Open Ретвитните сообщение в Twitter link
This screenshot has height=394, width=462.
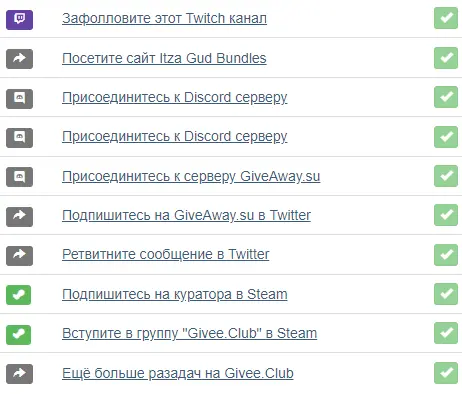(x=166, y=254)
